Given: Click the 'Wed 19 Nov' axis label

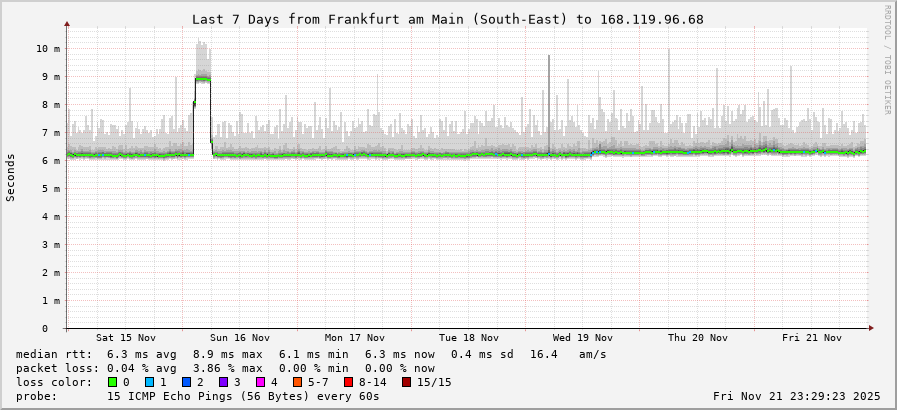Looking at the screenshot, I should 583,338.
